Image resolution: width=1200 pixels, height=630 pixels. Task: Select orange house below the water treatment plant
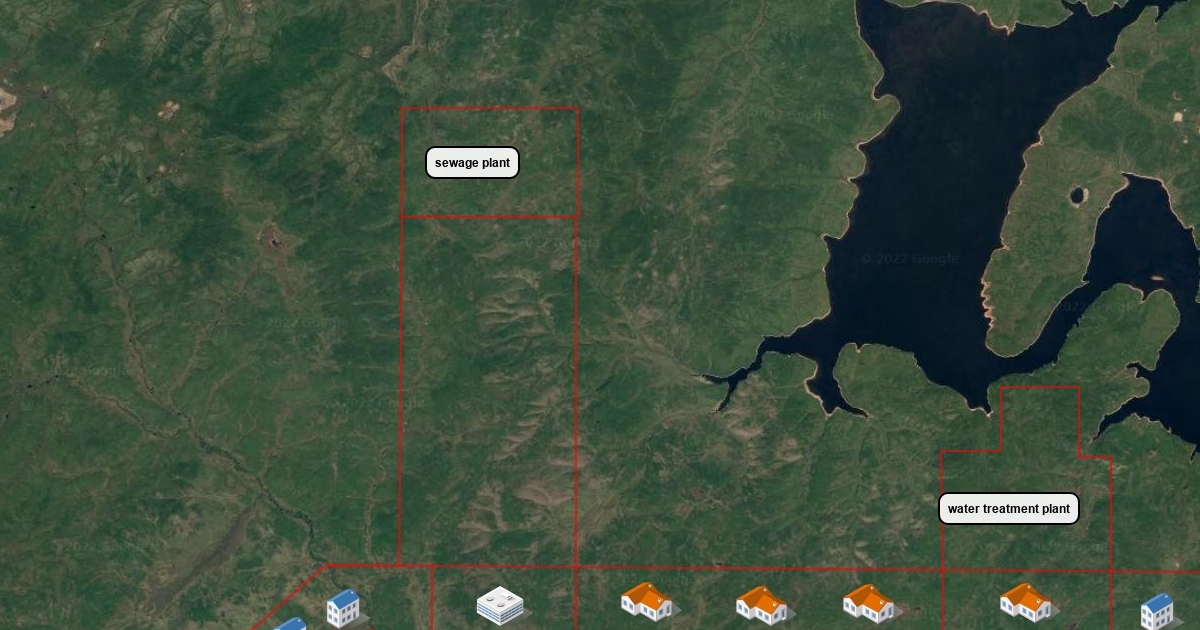[1025, 602]
